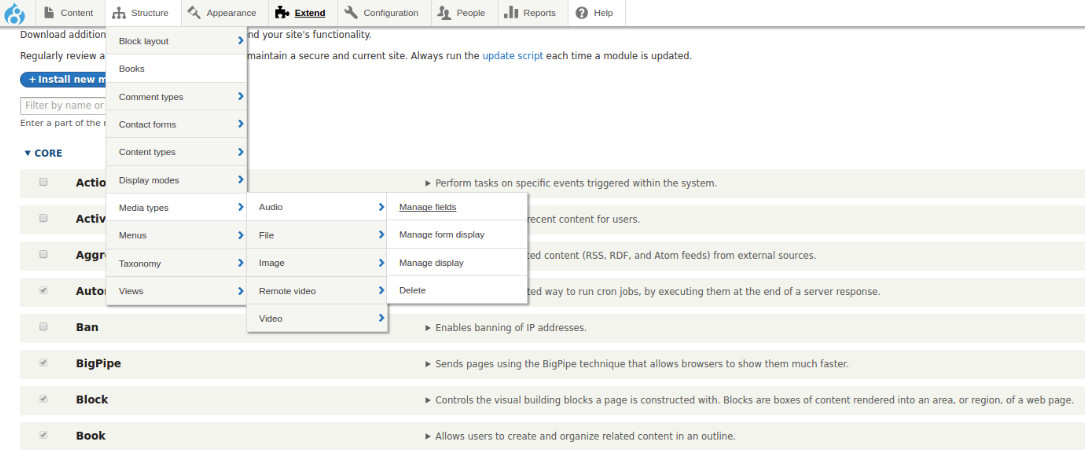Select Manage fields for Audio
The width and height of the screenshot is (1085, 450).
pyautogui.click(x=457, y=207)
